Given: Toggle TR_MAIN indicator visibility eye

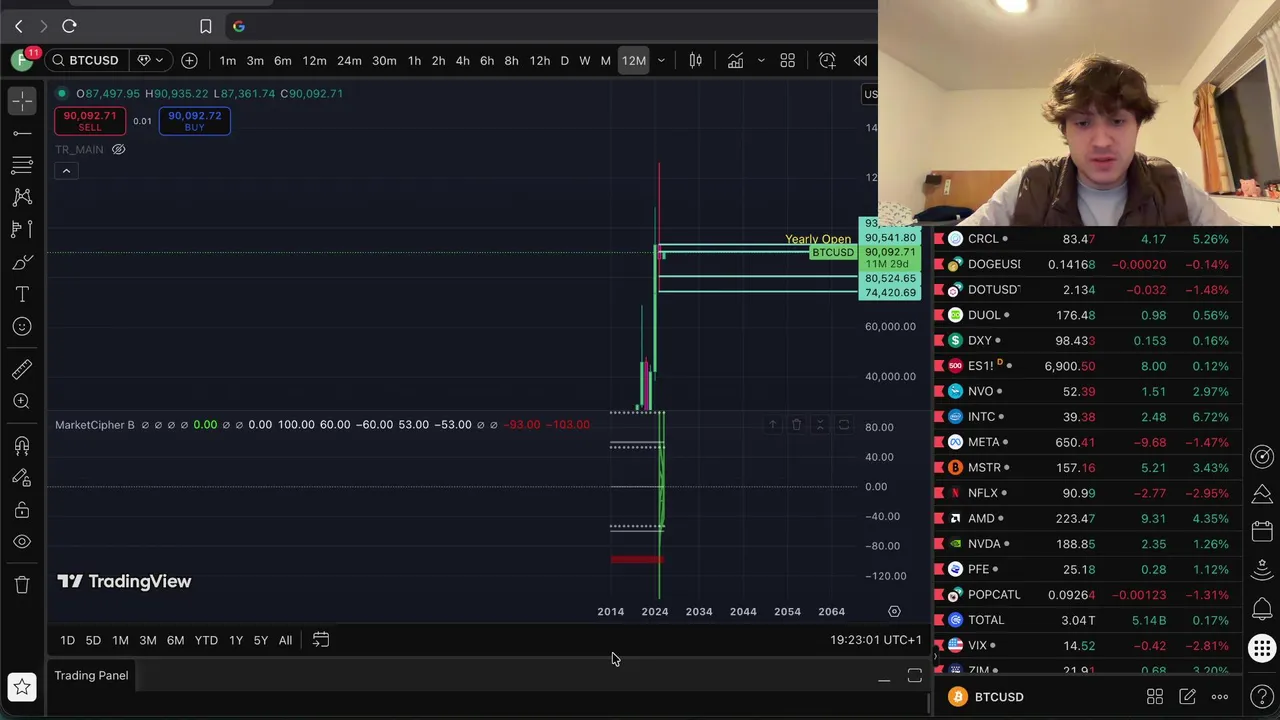Looking at the screenshot, I should pos(118,150).
